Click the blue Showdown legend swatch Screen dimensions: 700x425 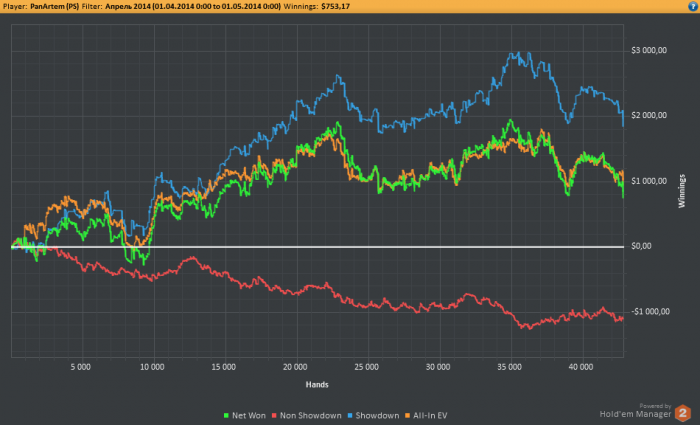pyautogui.click(x=350, y=416)
